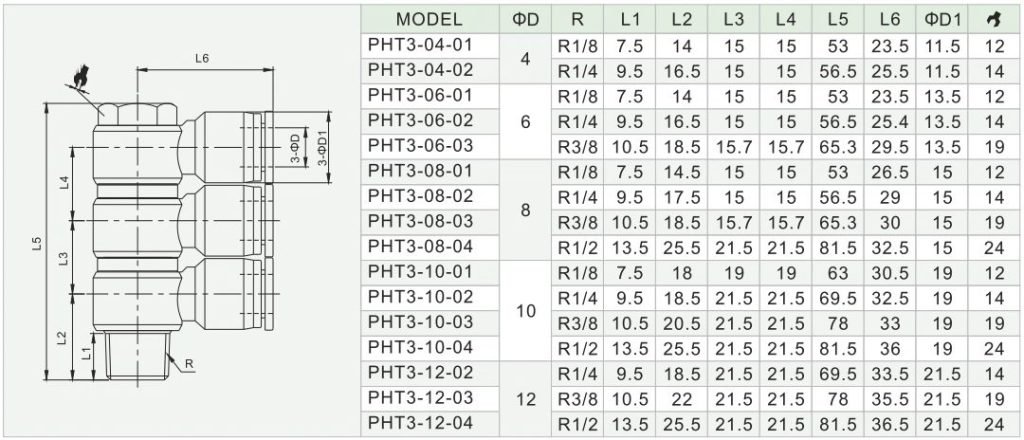Click the wrench icon in the table header
1024x440 pixels.
point(995,20)
